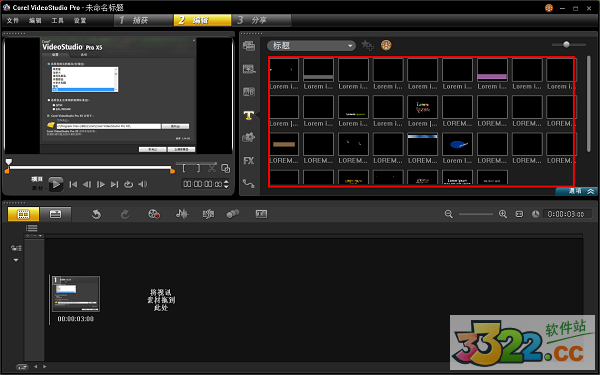Viewport: 600px width, 375px height.
Task: Expand the track manager arrow at left
Action: [16, 260]
